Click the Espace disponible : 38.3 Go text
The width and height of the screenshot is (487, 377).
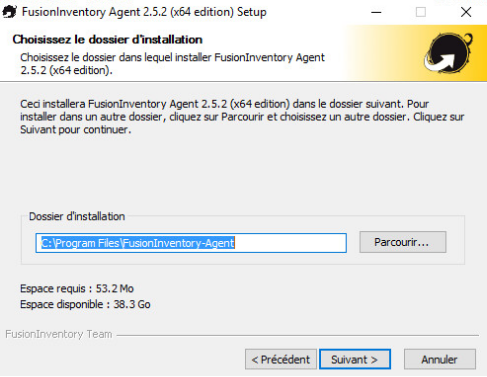(x=85, y=304)
